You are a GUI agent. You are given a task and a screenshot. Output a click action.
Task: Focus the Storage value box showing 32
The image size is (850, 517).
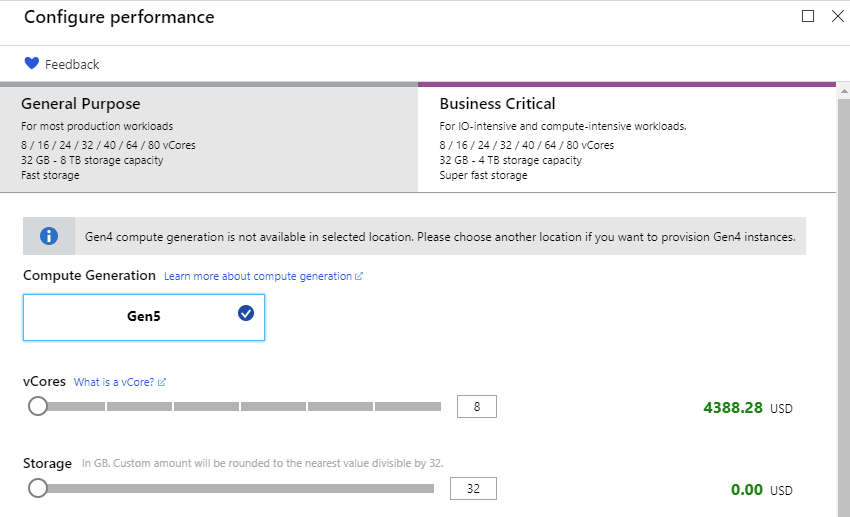coord(473,489)
